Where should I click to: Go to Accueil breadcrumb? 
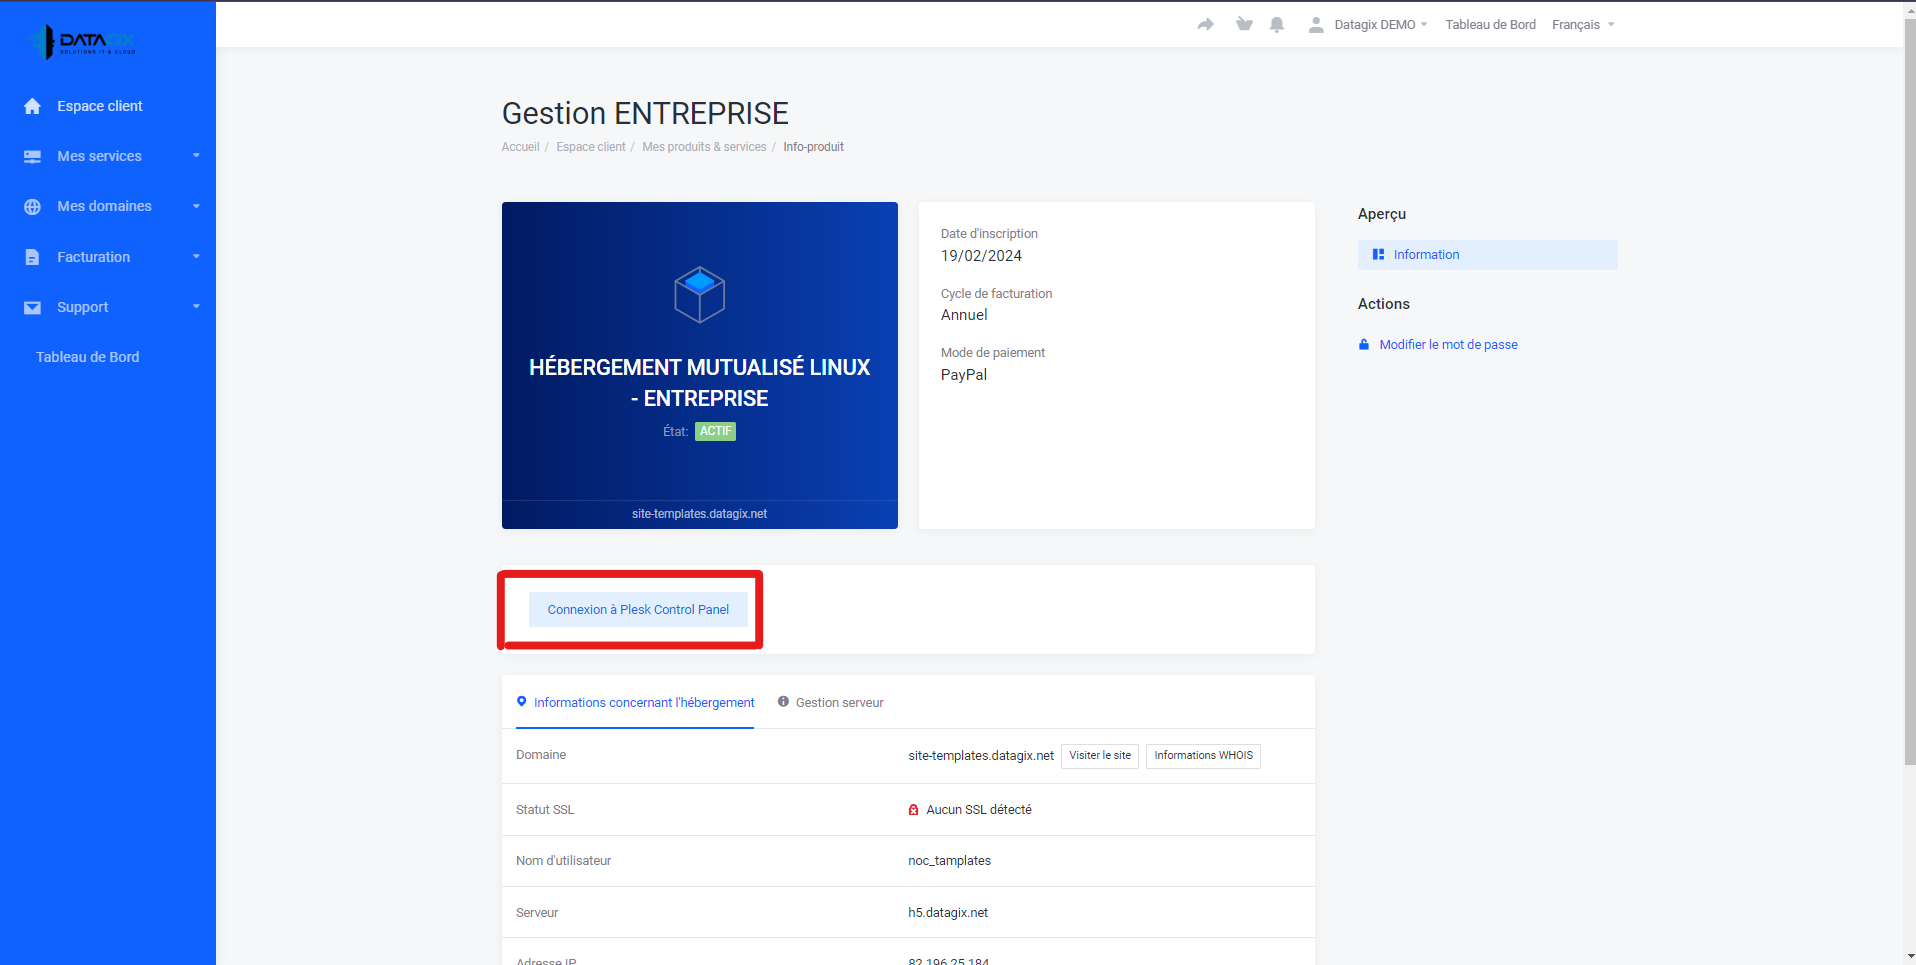[x=520, y=147]
